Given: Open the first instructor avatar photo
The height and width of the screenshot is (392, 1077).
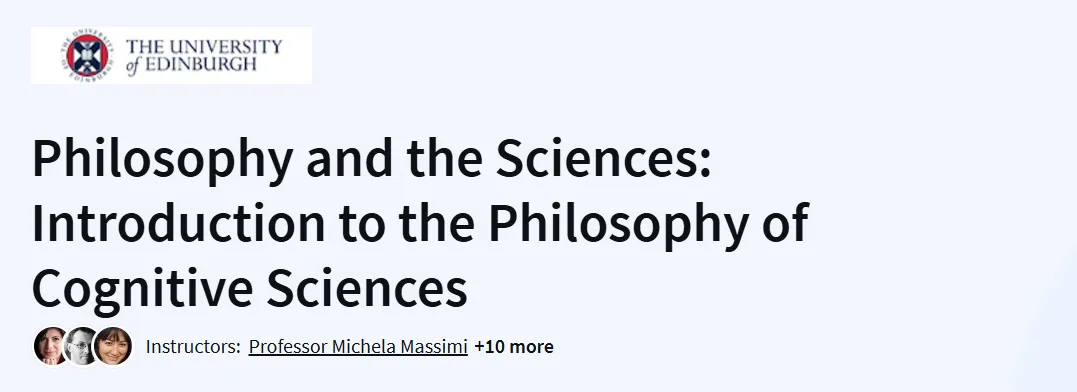Looking at the screenshot, I should pyautogui.click(x=52, y=346).
